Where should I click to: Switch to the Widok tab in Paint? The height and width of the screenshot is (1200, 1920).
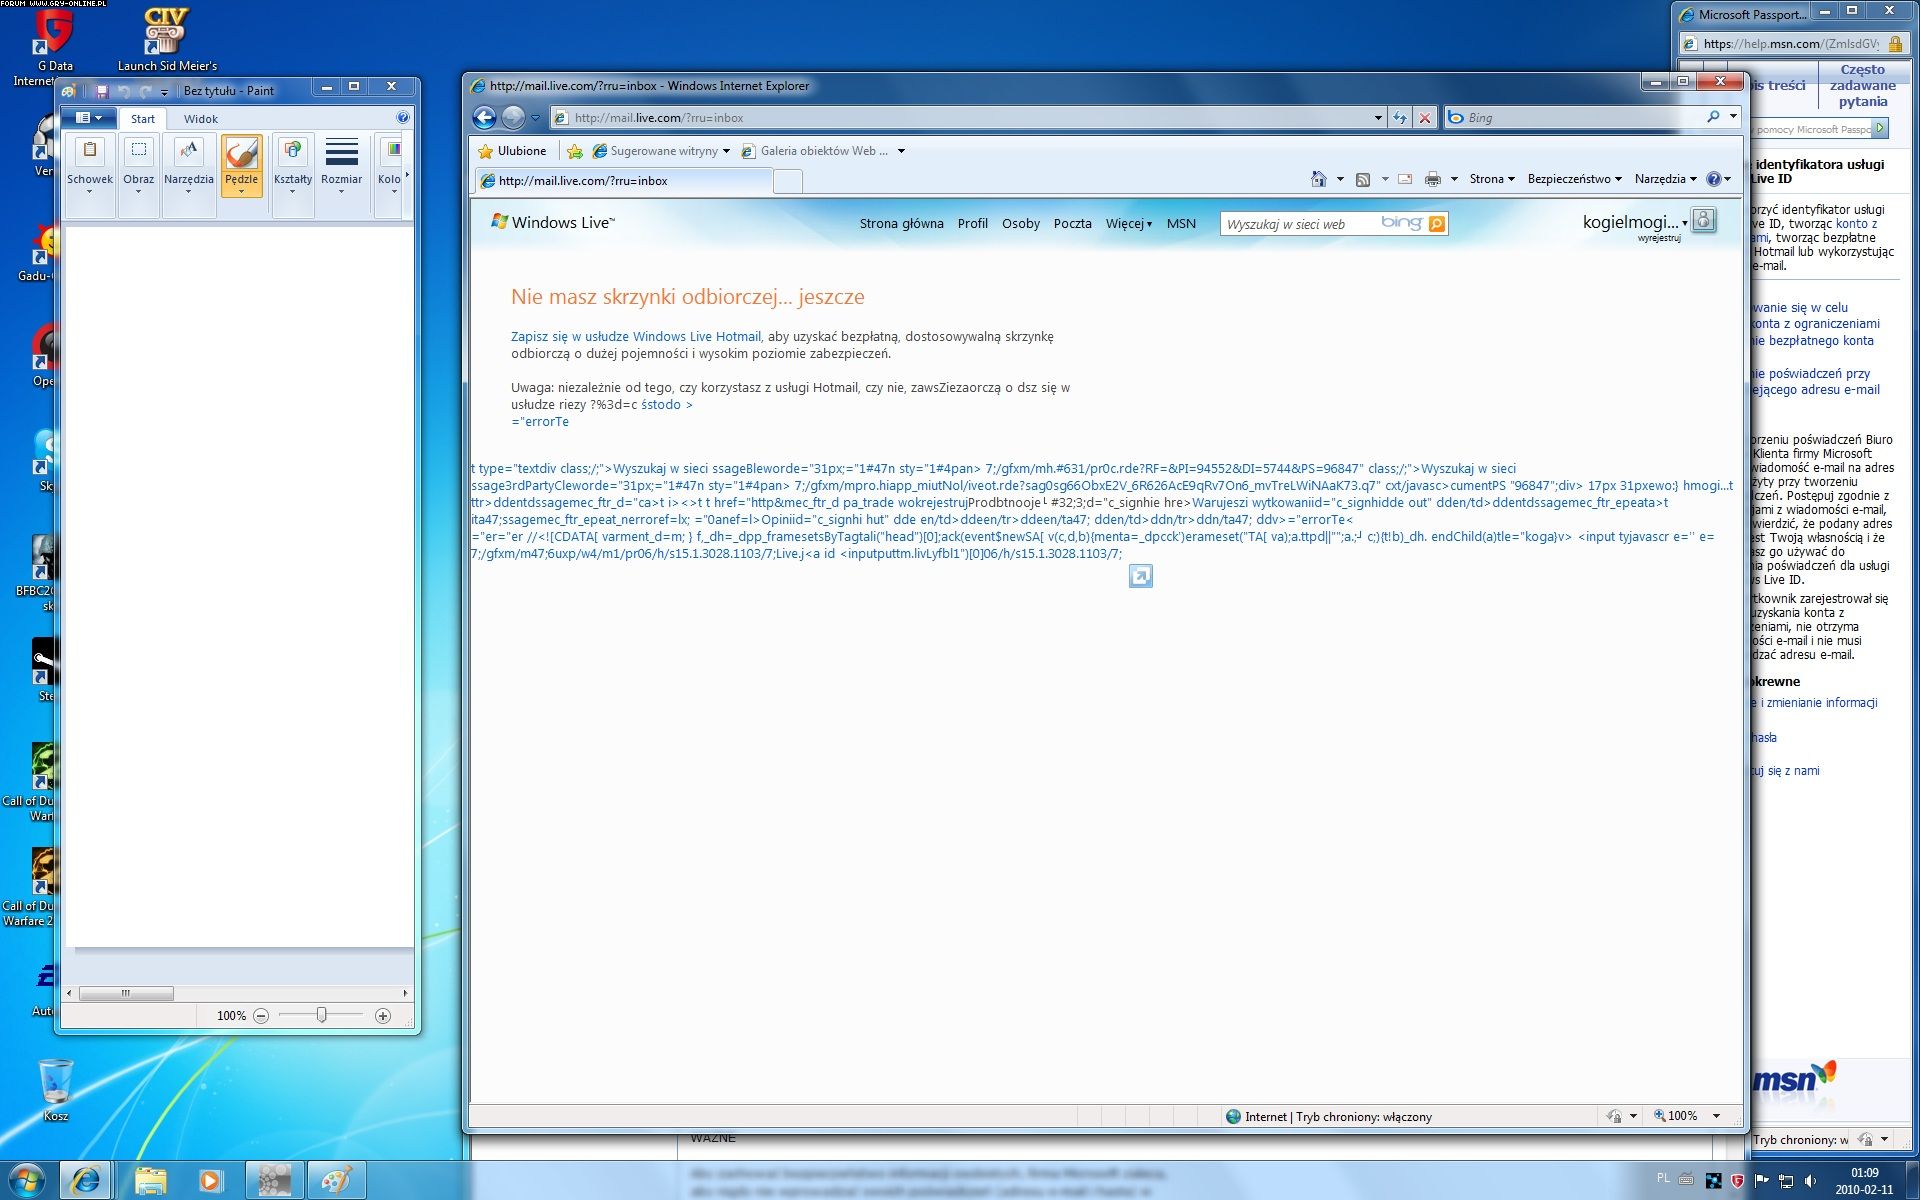[201, 119]
